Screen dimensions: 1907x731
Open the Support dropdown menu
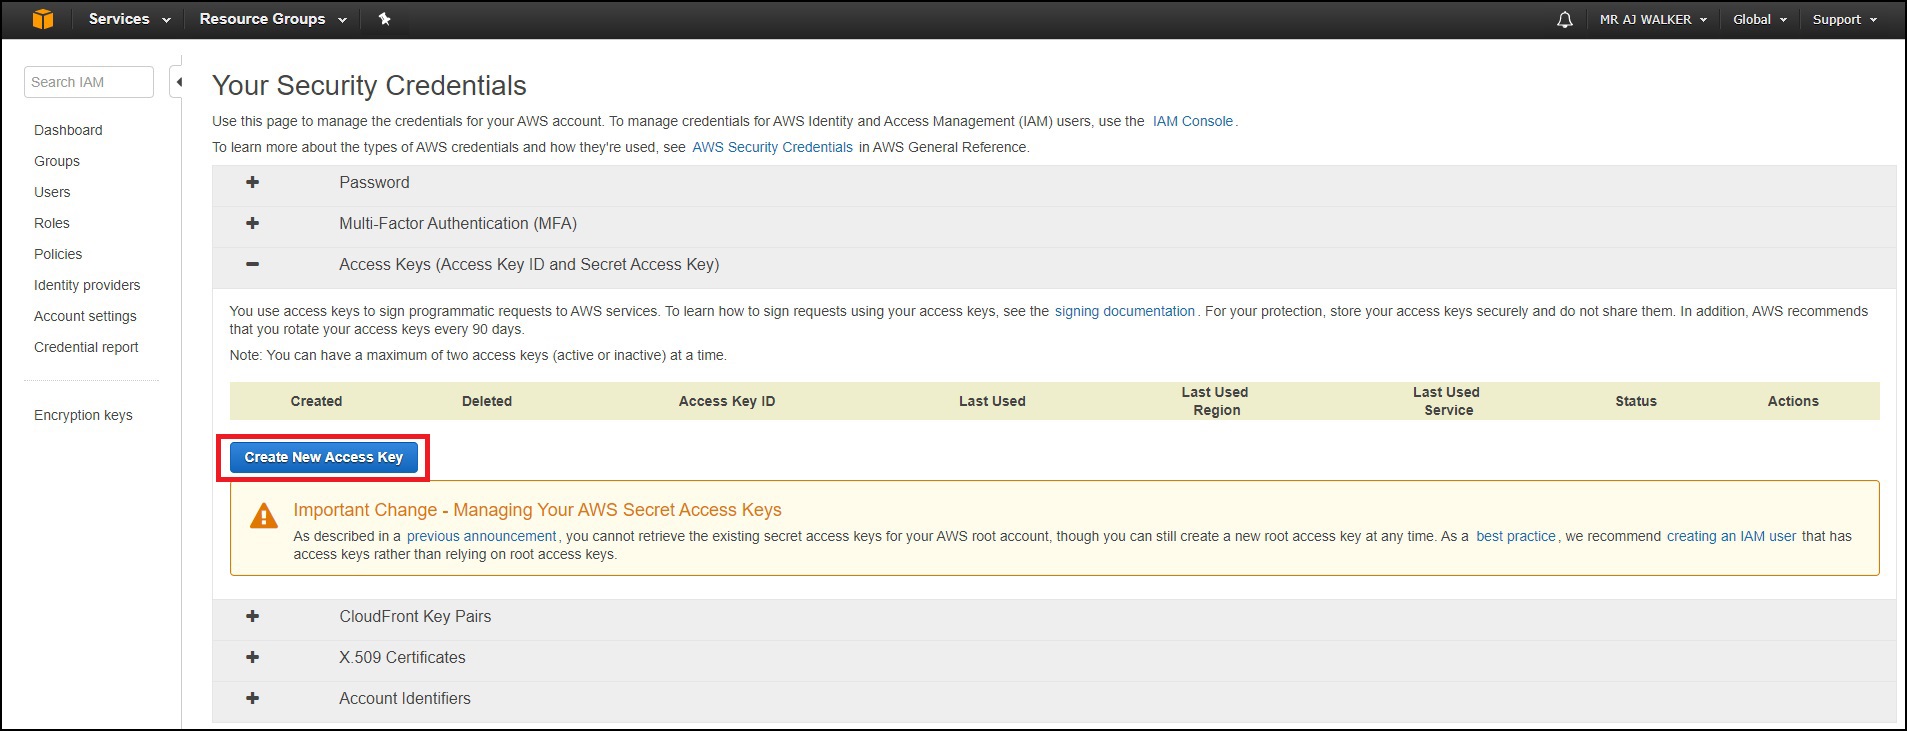(x=1845, y=19)
